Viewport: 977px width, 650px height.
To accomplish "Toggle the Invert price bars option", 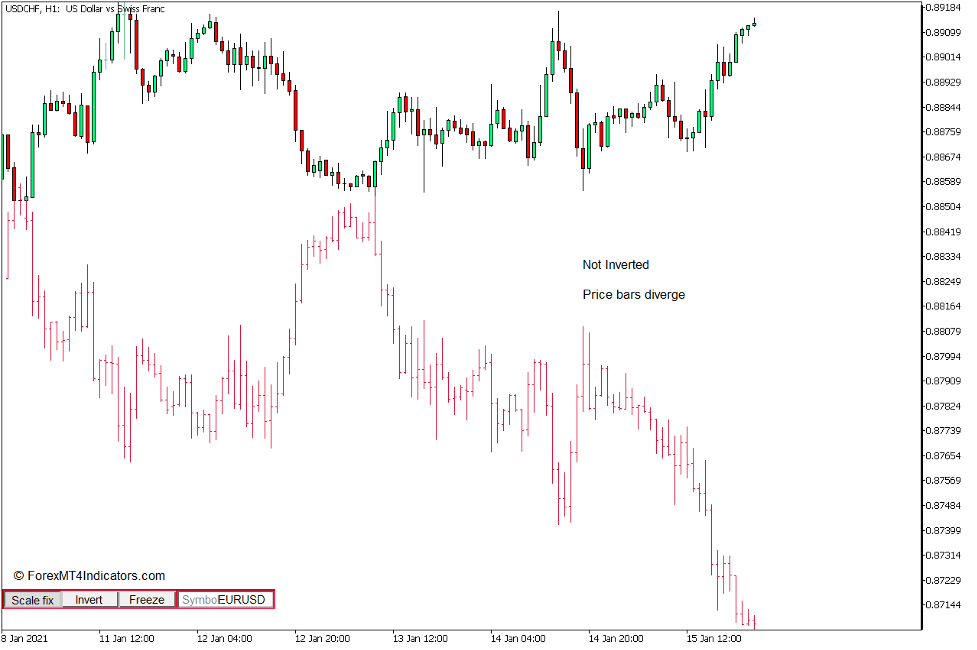I will click(x=88, y=600).
